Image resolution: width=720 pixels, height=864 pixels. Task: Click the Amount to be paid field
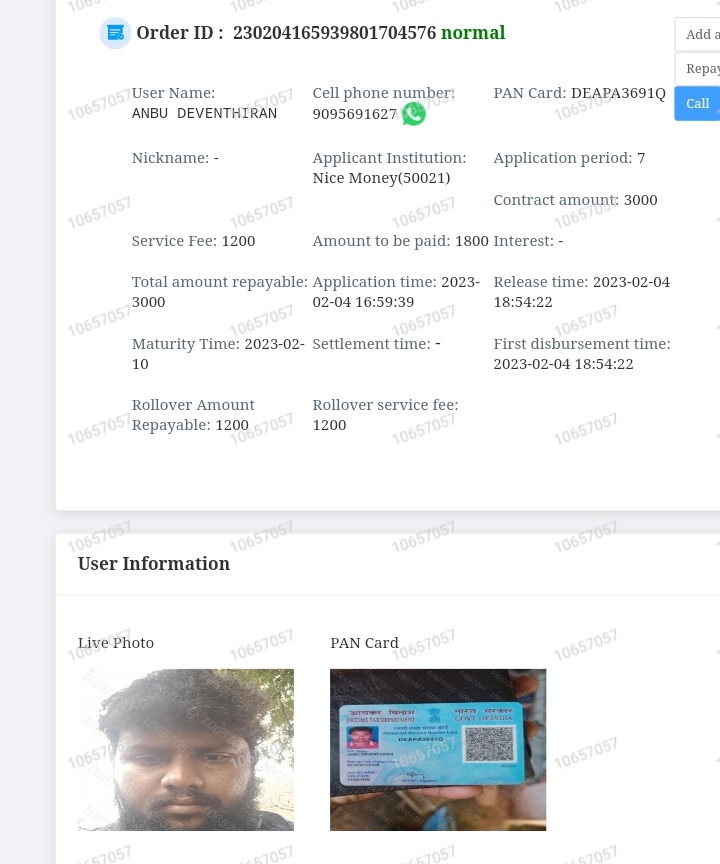400,241
